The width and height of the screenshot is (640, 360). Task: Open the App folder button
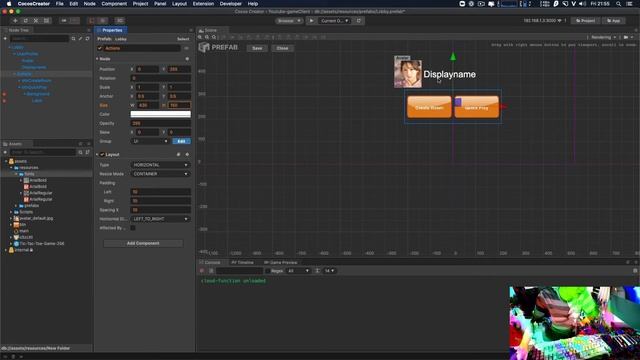point(614,20)
